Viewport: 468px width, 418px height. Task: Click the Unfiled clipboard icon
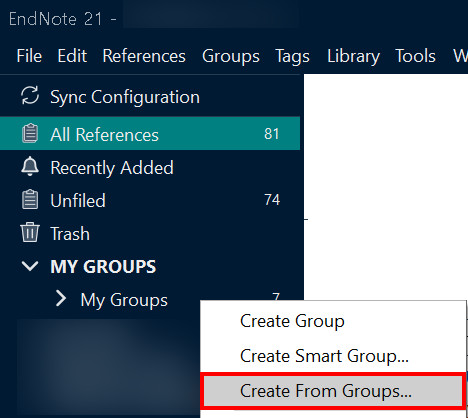[30, 199]
